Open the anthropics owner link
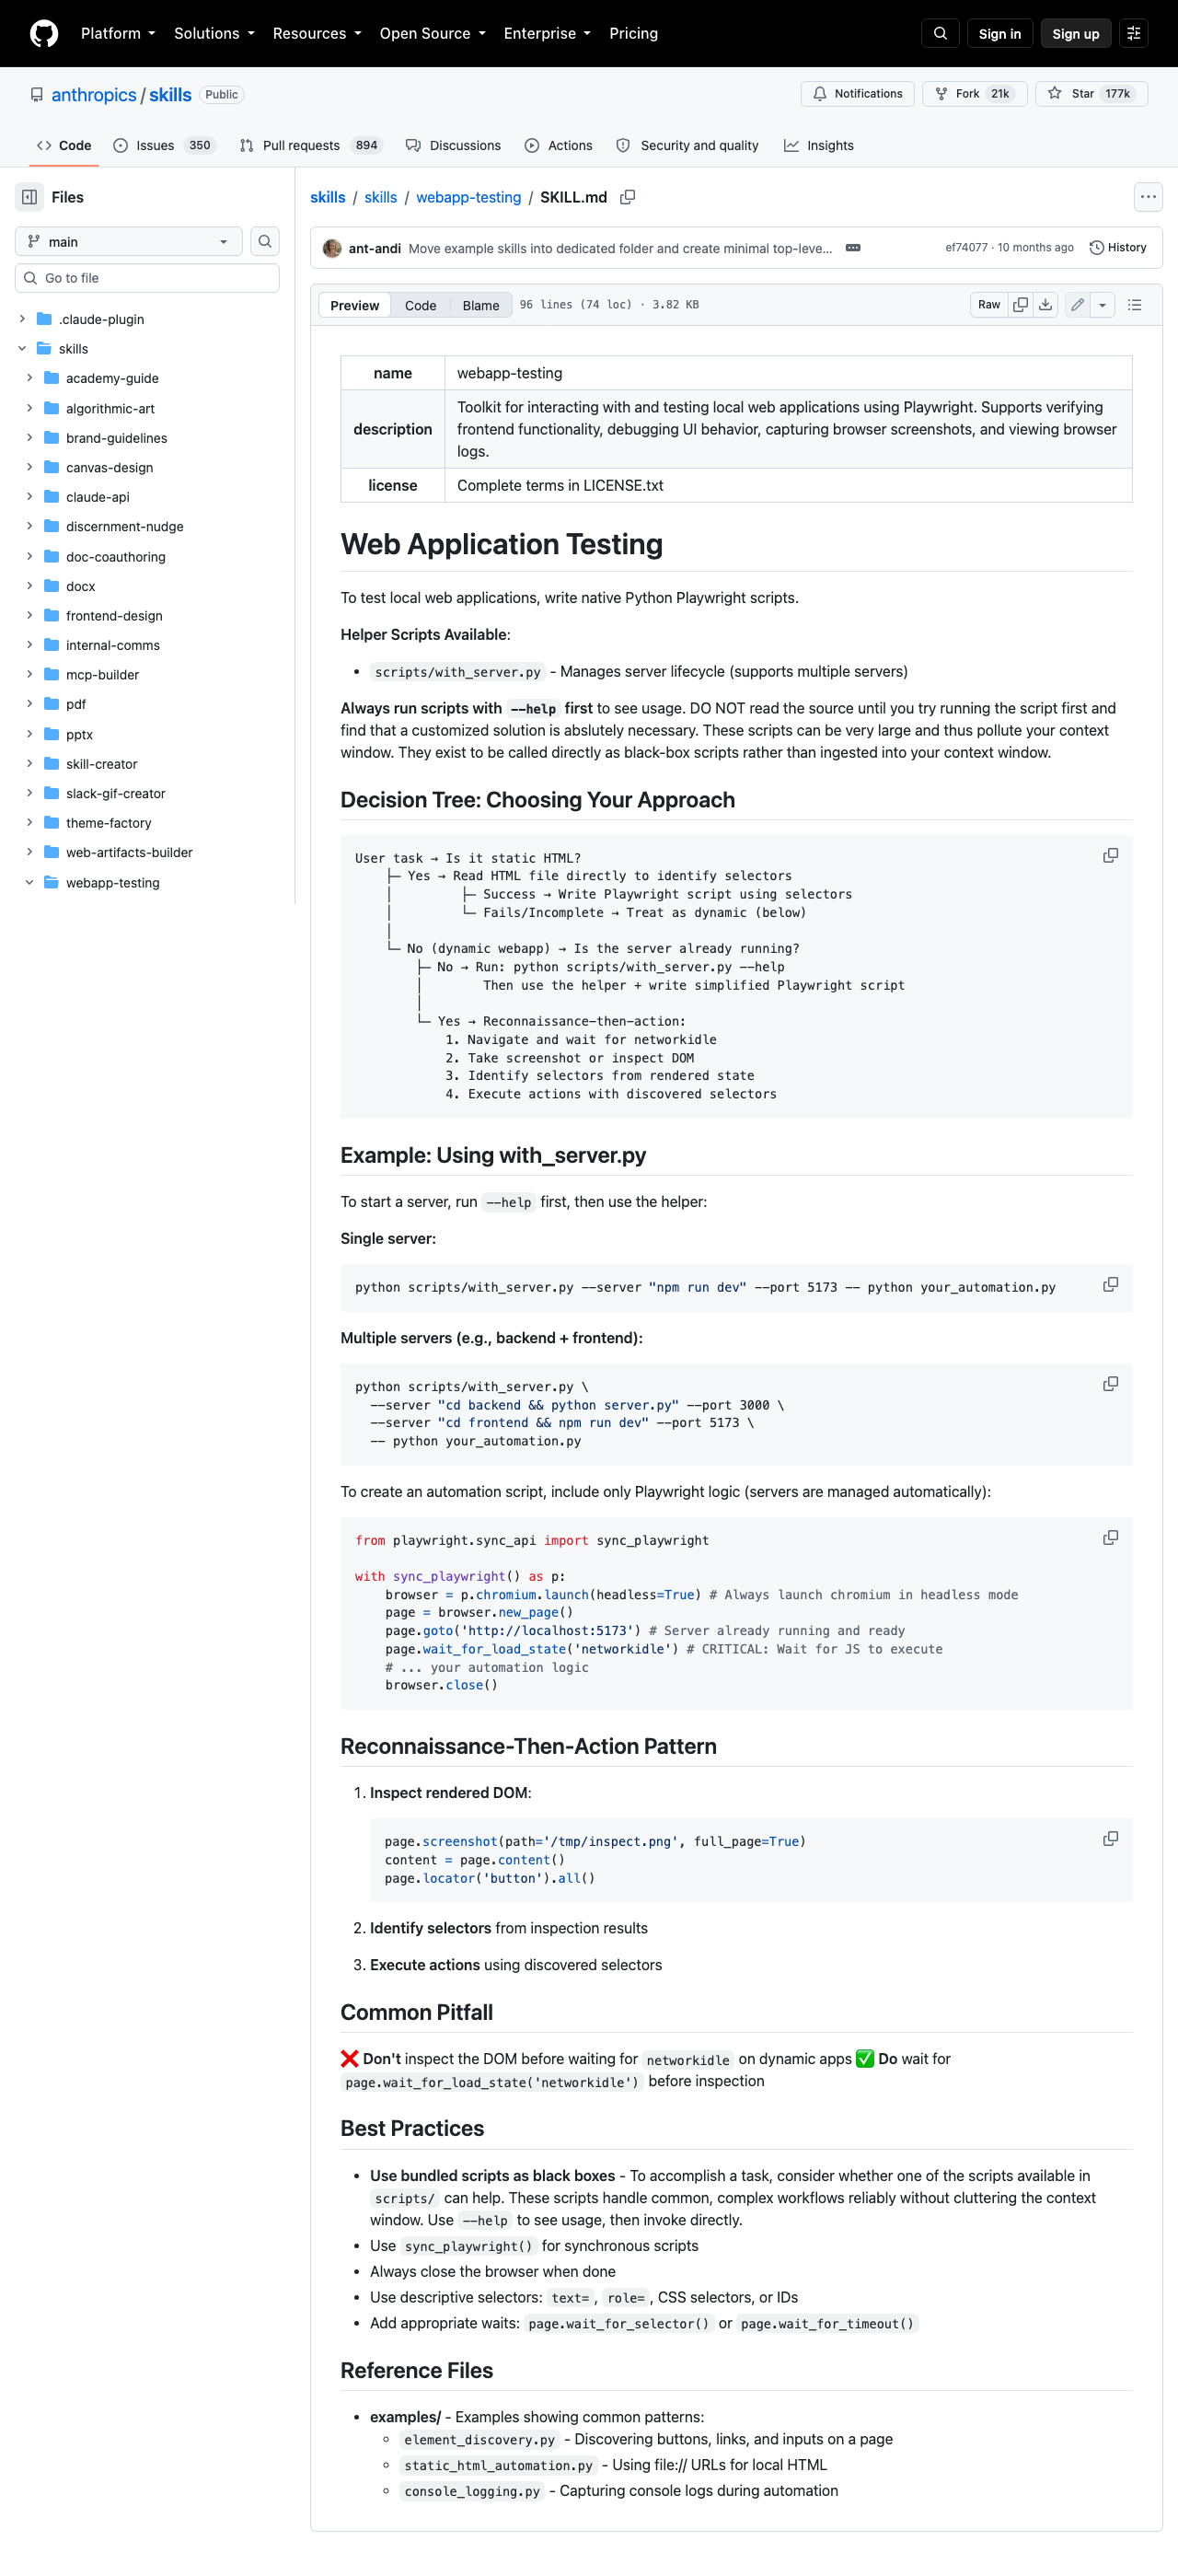This screenshot has height=2576, width=1178. 94,95
